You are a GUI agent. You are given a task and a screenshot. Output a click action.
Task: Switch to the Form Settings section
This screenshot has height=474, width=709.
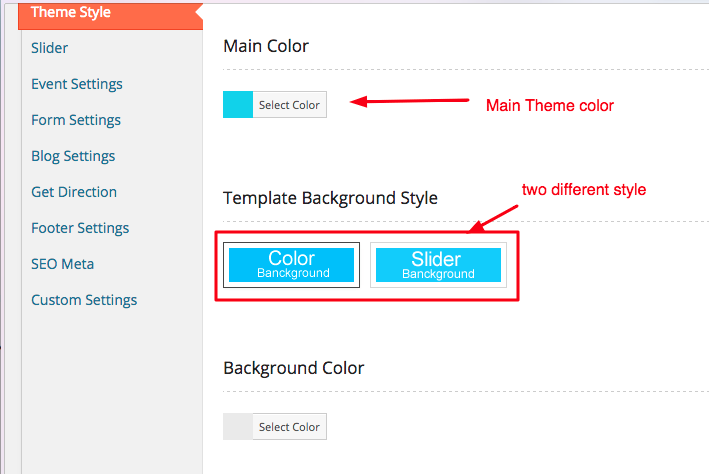(76, 120)
